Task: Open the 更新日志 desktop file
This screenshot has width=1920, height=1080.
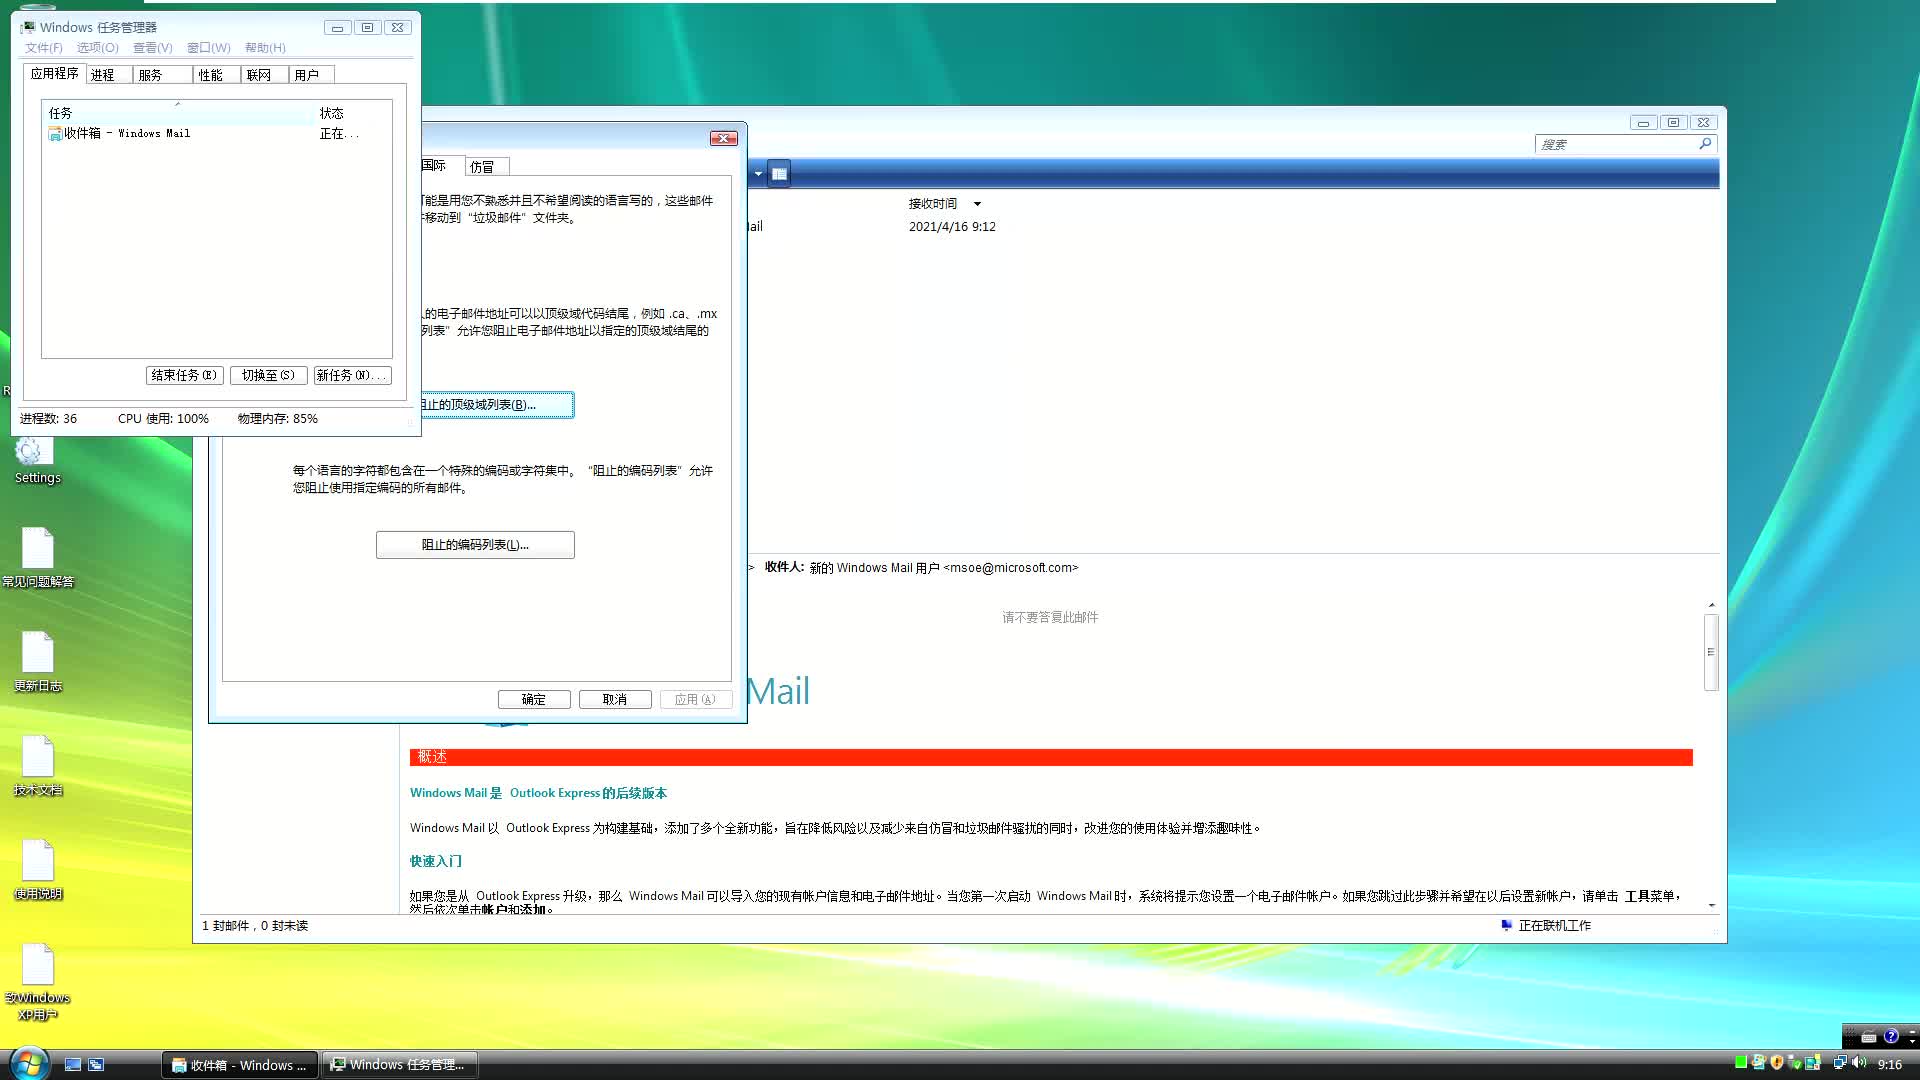Action: (38, 662)
